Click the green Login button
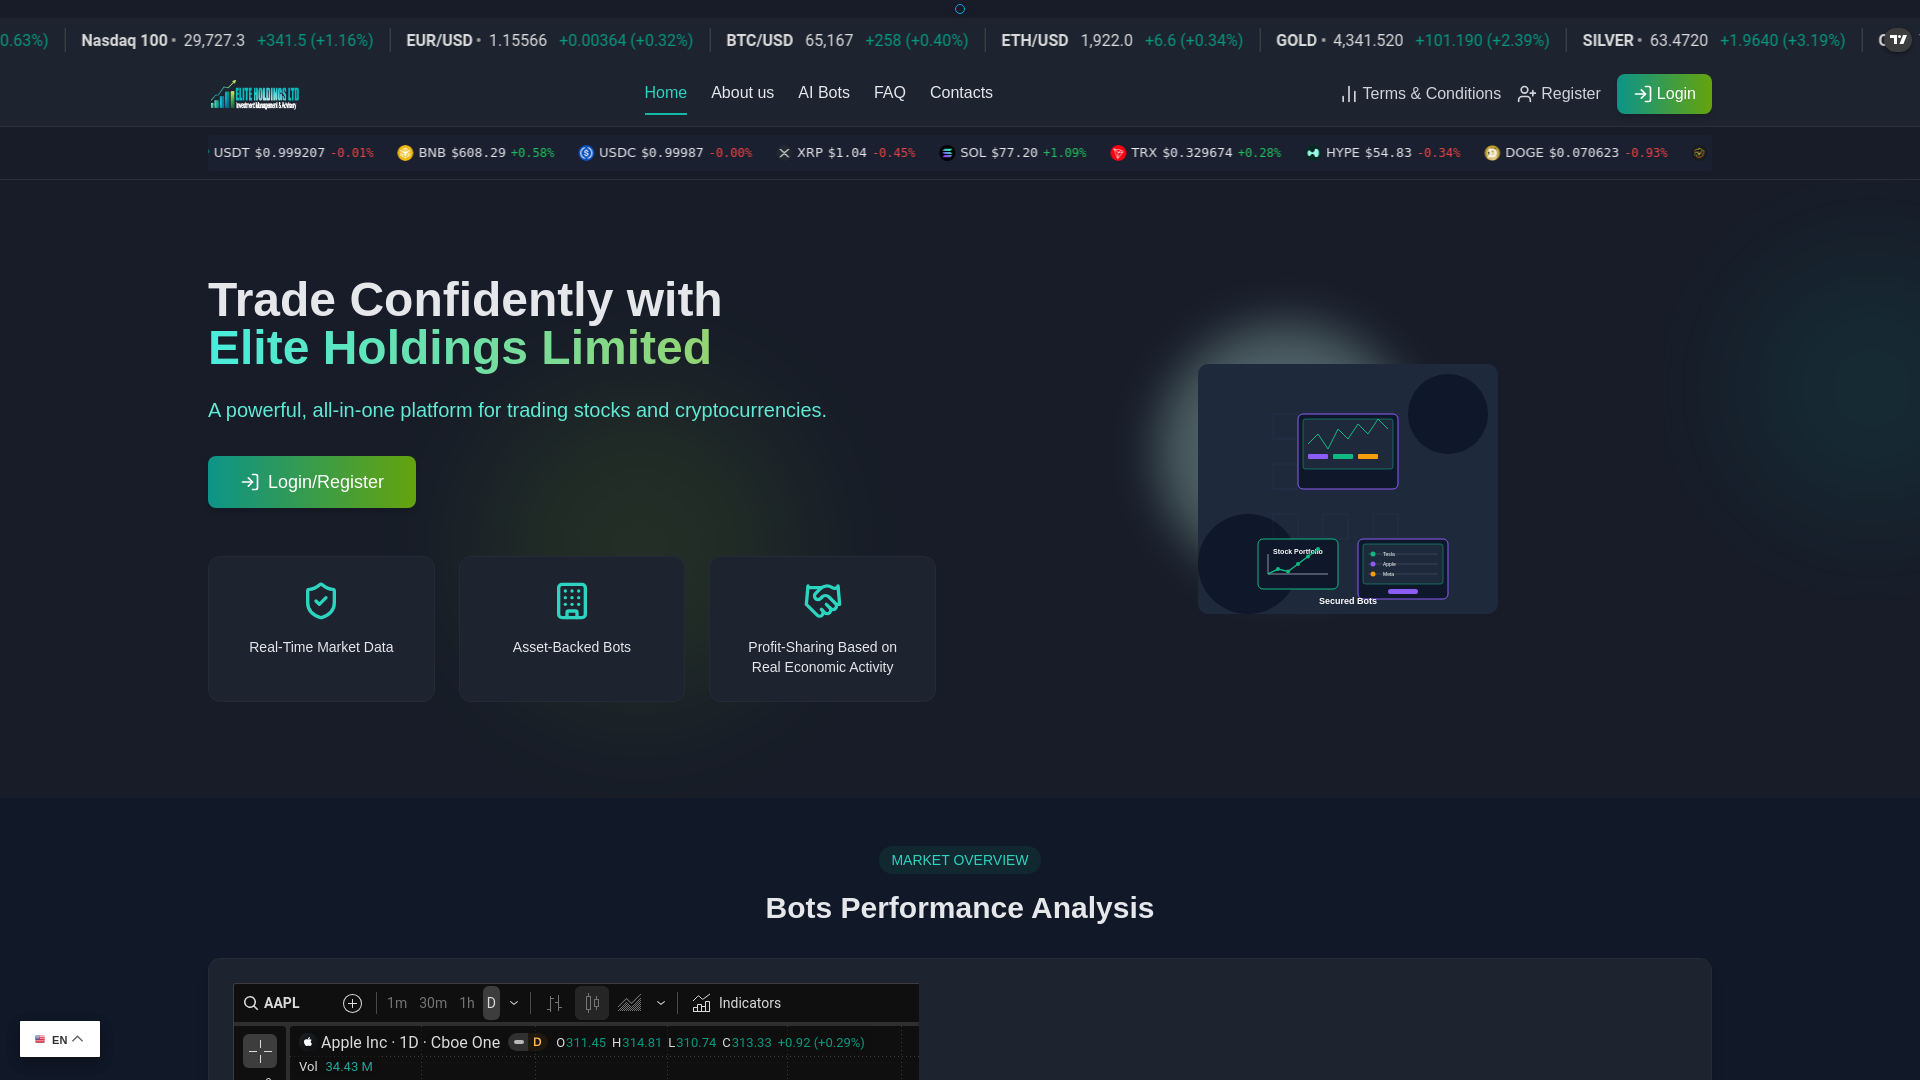Viewport: 1920px width, 1080px height. tap(1664, 94)
